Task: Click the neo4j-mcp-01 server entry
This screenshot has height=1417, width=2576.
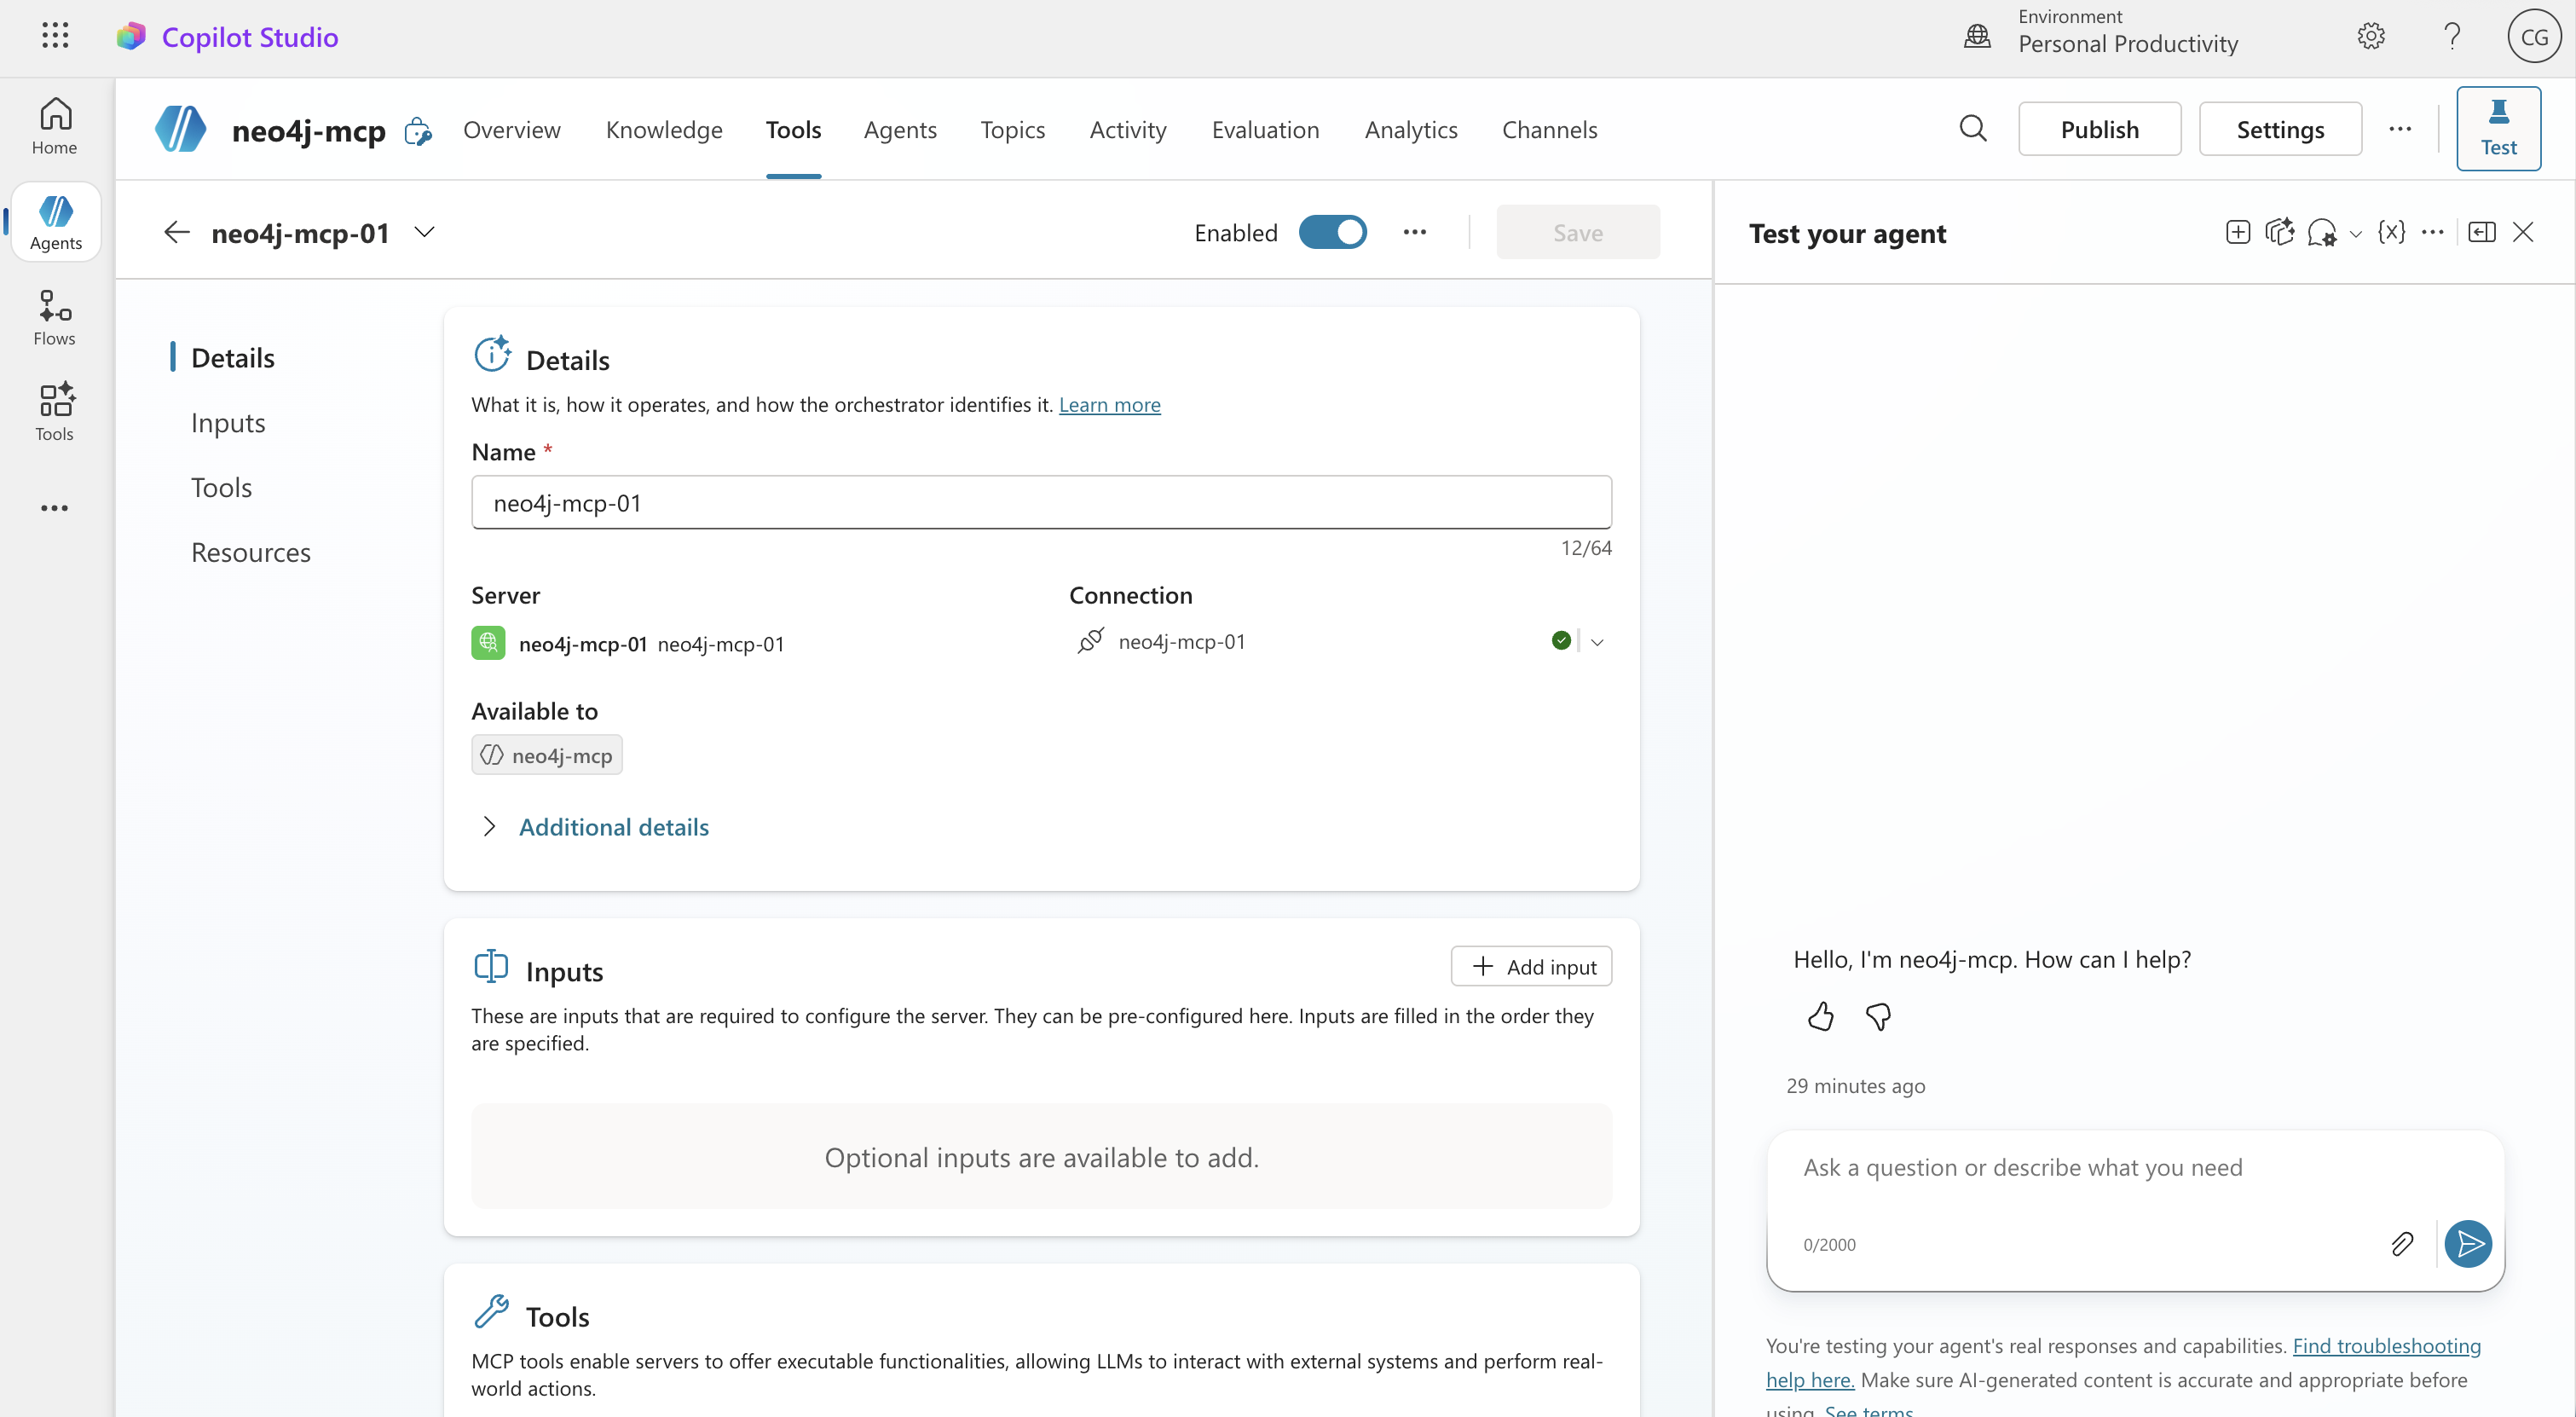Action: 628,642
